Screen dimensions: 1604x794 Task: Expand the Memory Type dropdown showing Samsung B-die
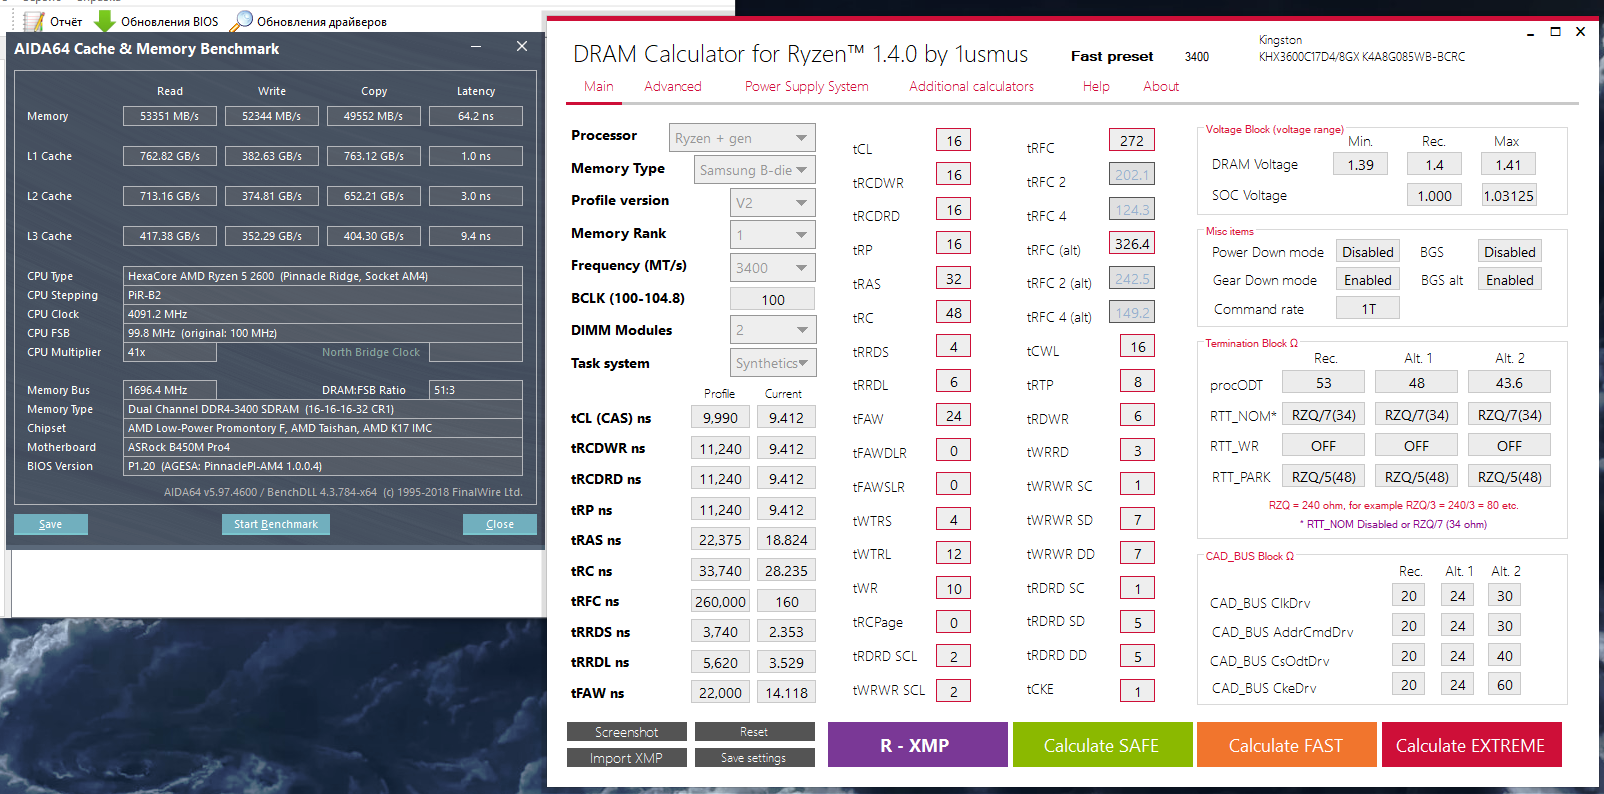pos(754,170)
